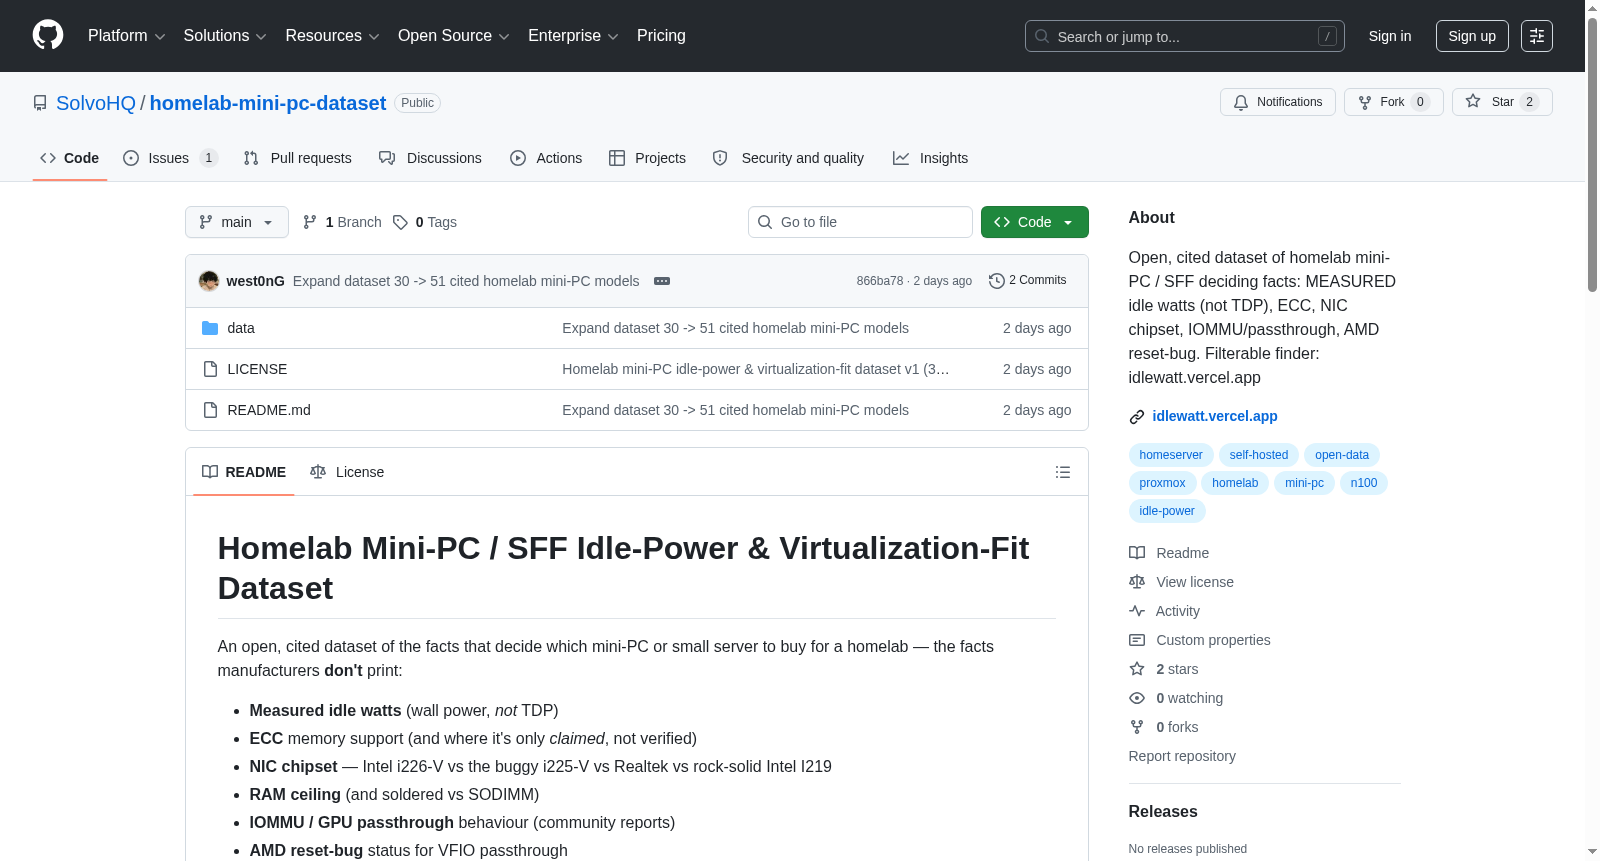The image size is (1600, 861).
Task: Open the Security and quality tab
Action: (x=788, y=158)
